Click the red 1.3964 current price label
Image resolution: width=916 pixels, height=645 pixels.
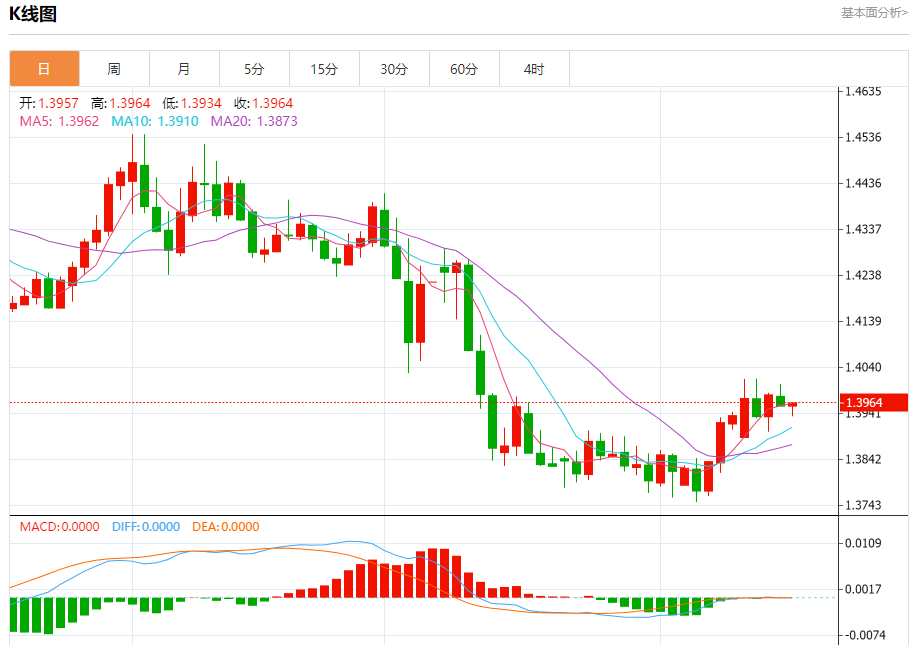pos(873,403)
